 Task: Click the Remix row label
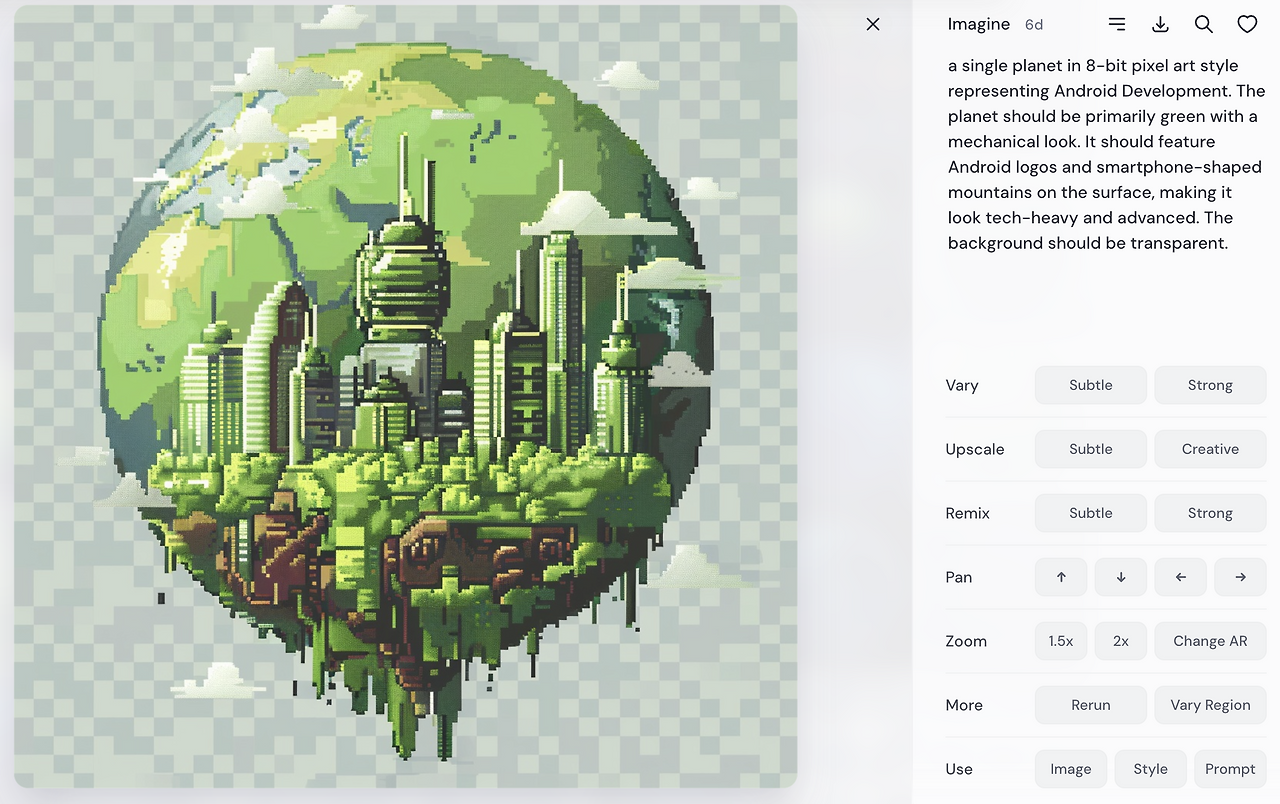[968, 513]
